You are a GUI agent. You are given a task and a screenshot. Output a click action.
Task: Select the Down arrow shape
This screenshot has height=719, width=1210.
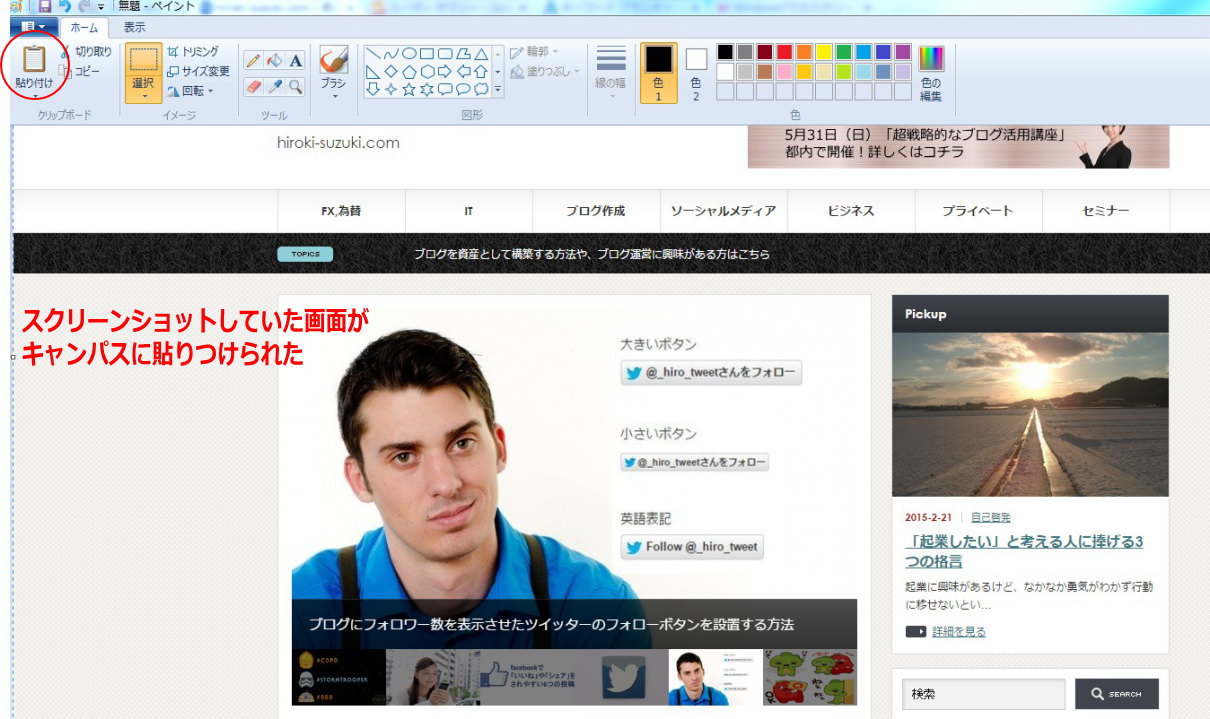pyautogui.click(x=373, y=89)
